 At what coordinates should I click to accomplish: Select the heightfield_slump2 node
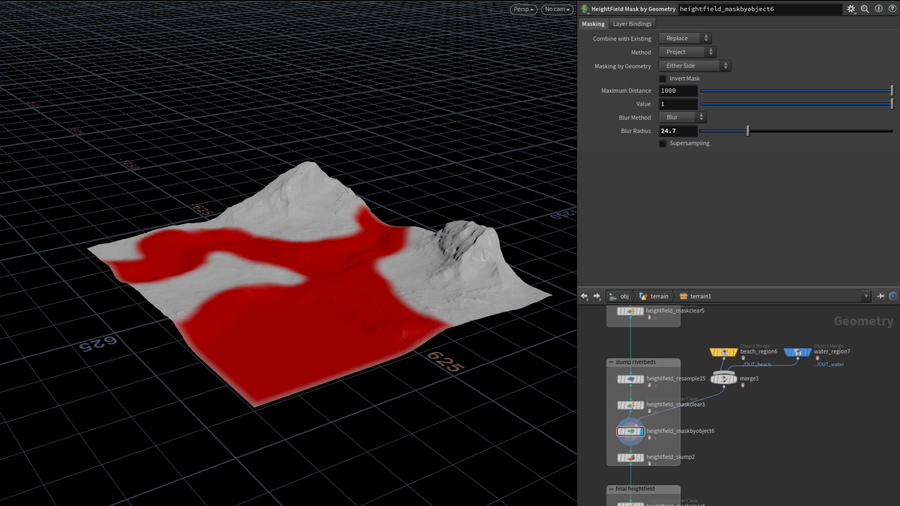(x=630, y=457)
